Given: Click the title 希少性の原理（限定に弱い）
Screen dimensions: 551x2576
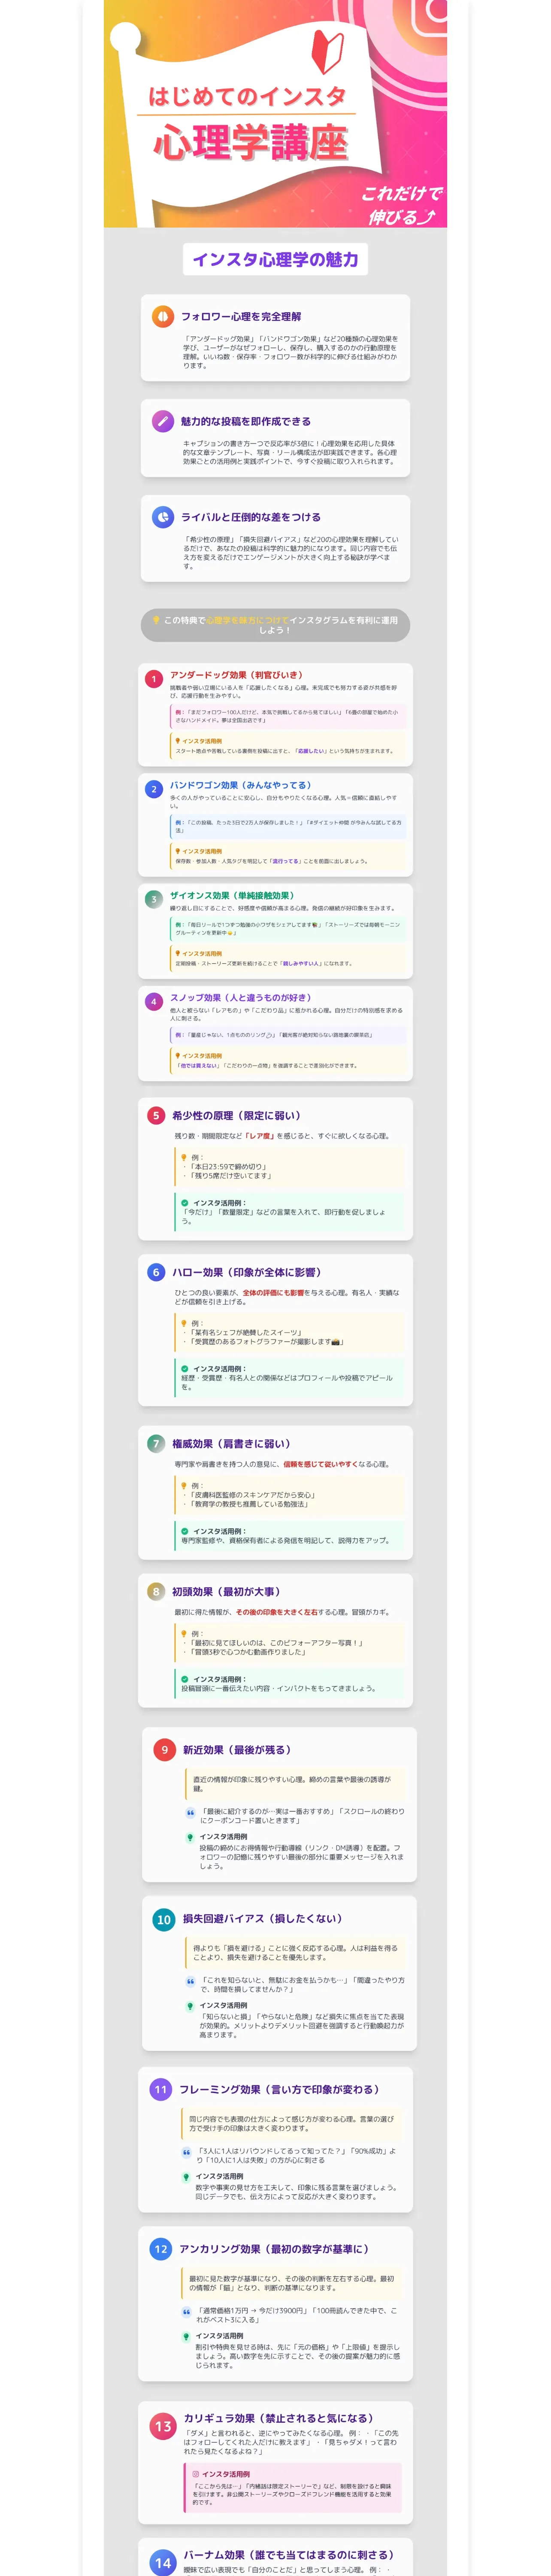Looking at the screenshot, I should (x=236, y=1116).
